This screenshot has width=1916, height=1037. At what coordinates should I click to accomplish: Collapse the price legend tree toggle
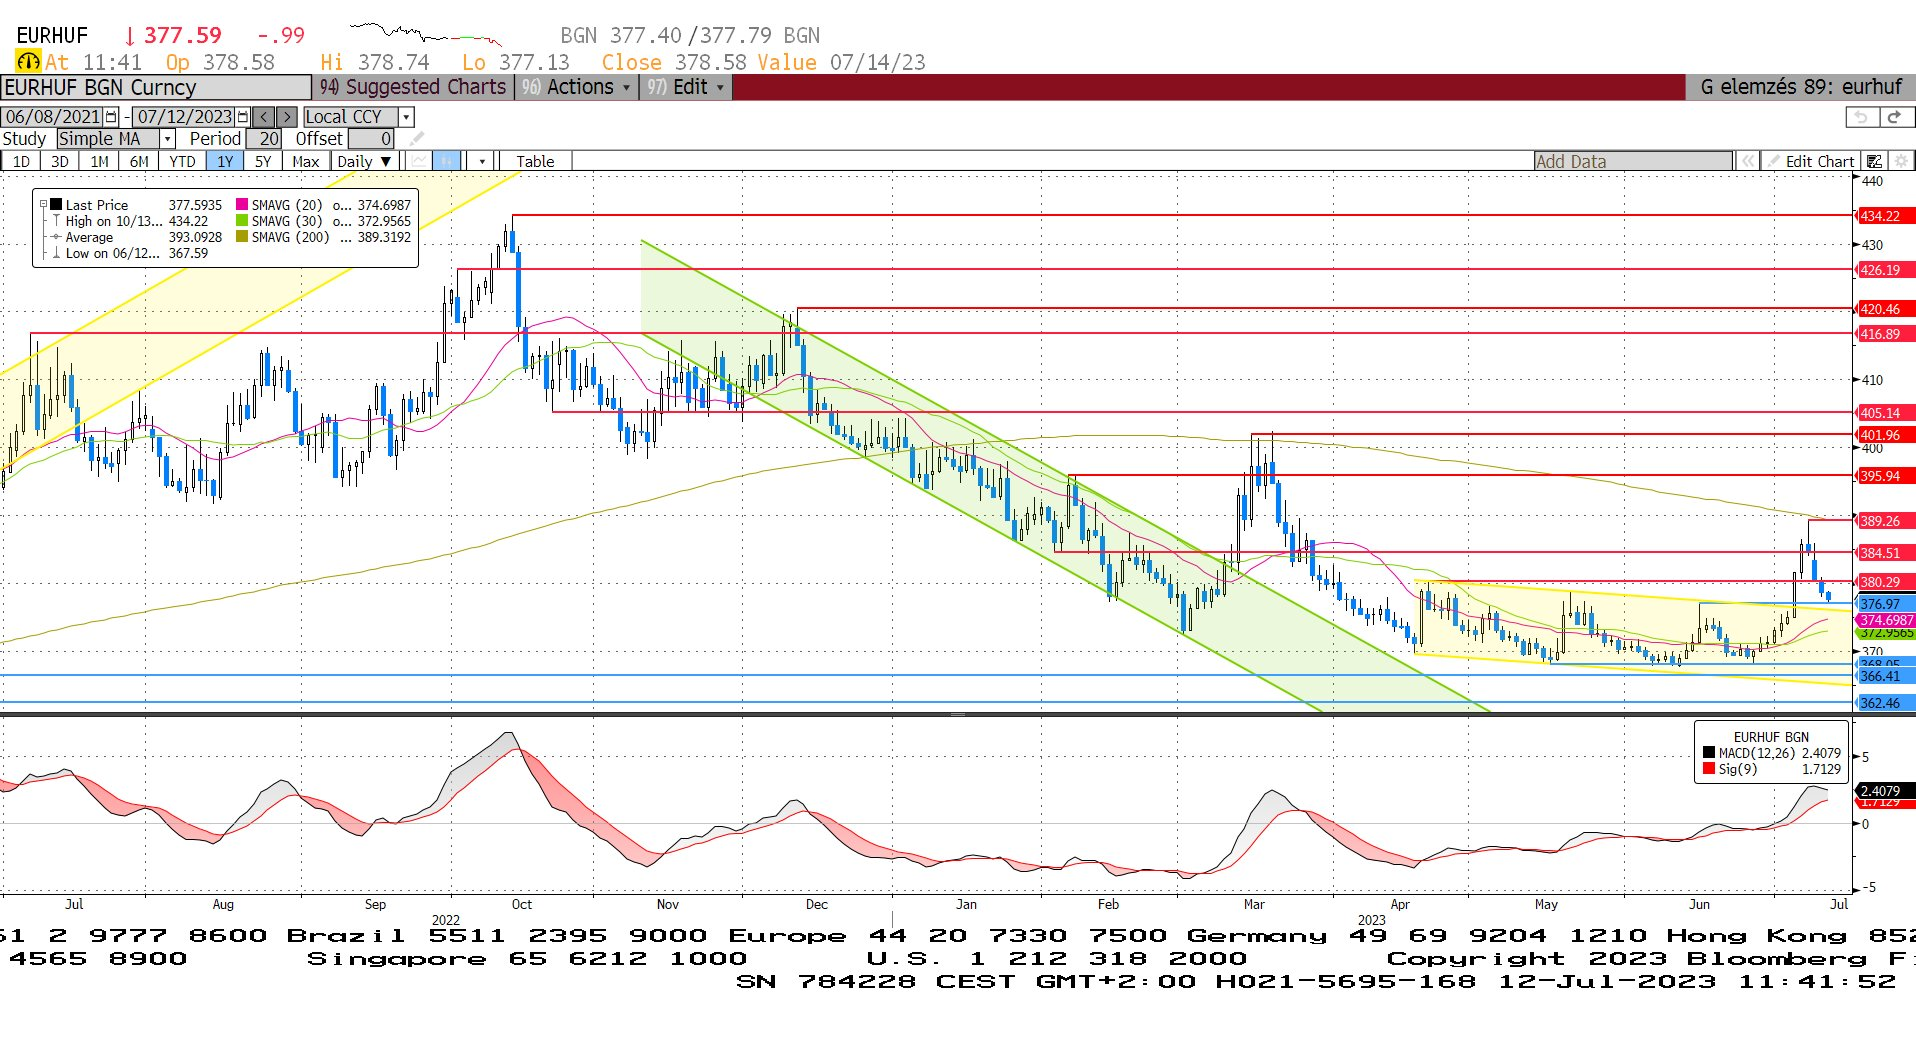(43, 205)
